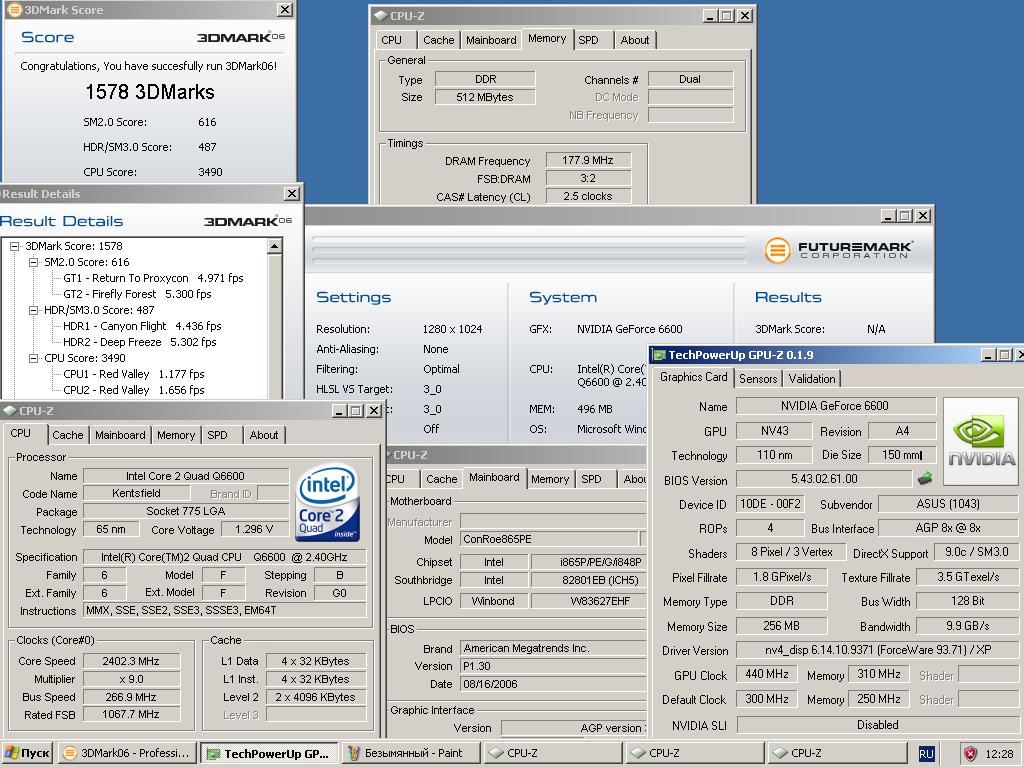Click the red security shield tray icon
Viewport: 1024px width, 768px height.
(970, 754)
